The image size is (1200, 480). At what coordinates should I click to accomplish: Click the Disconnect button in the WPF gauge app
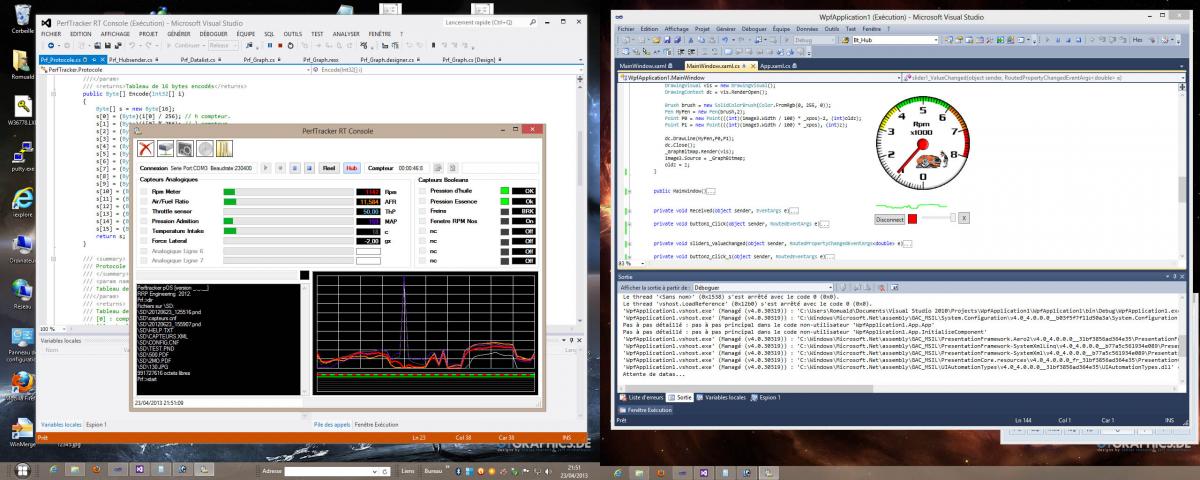889,218
